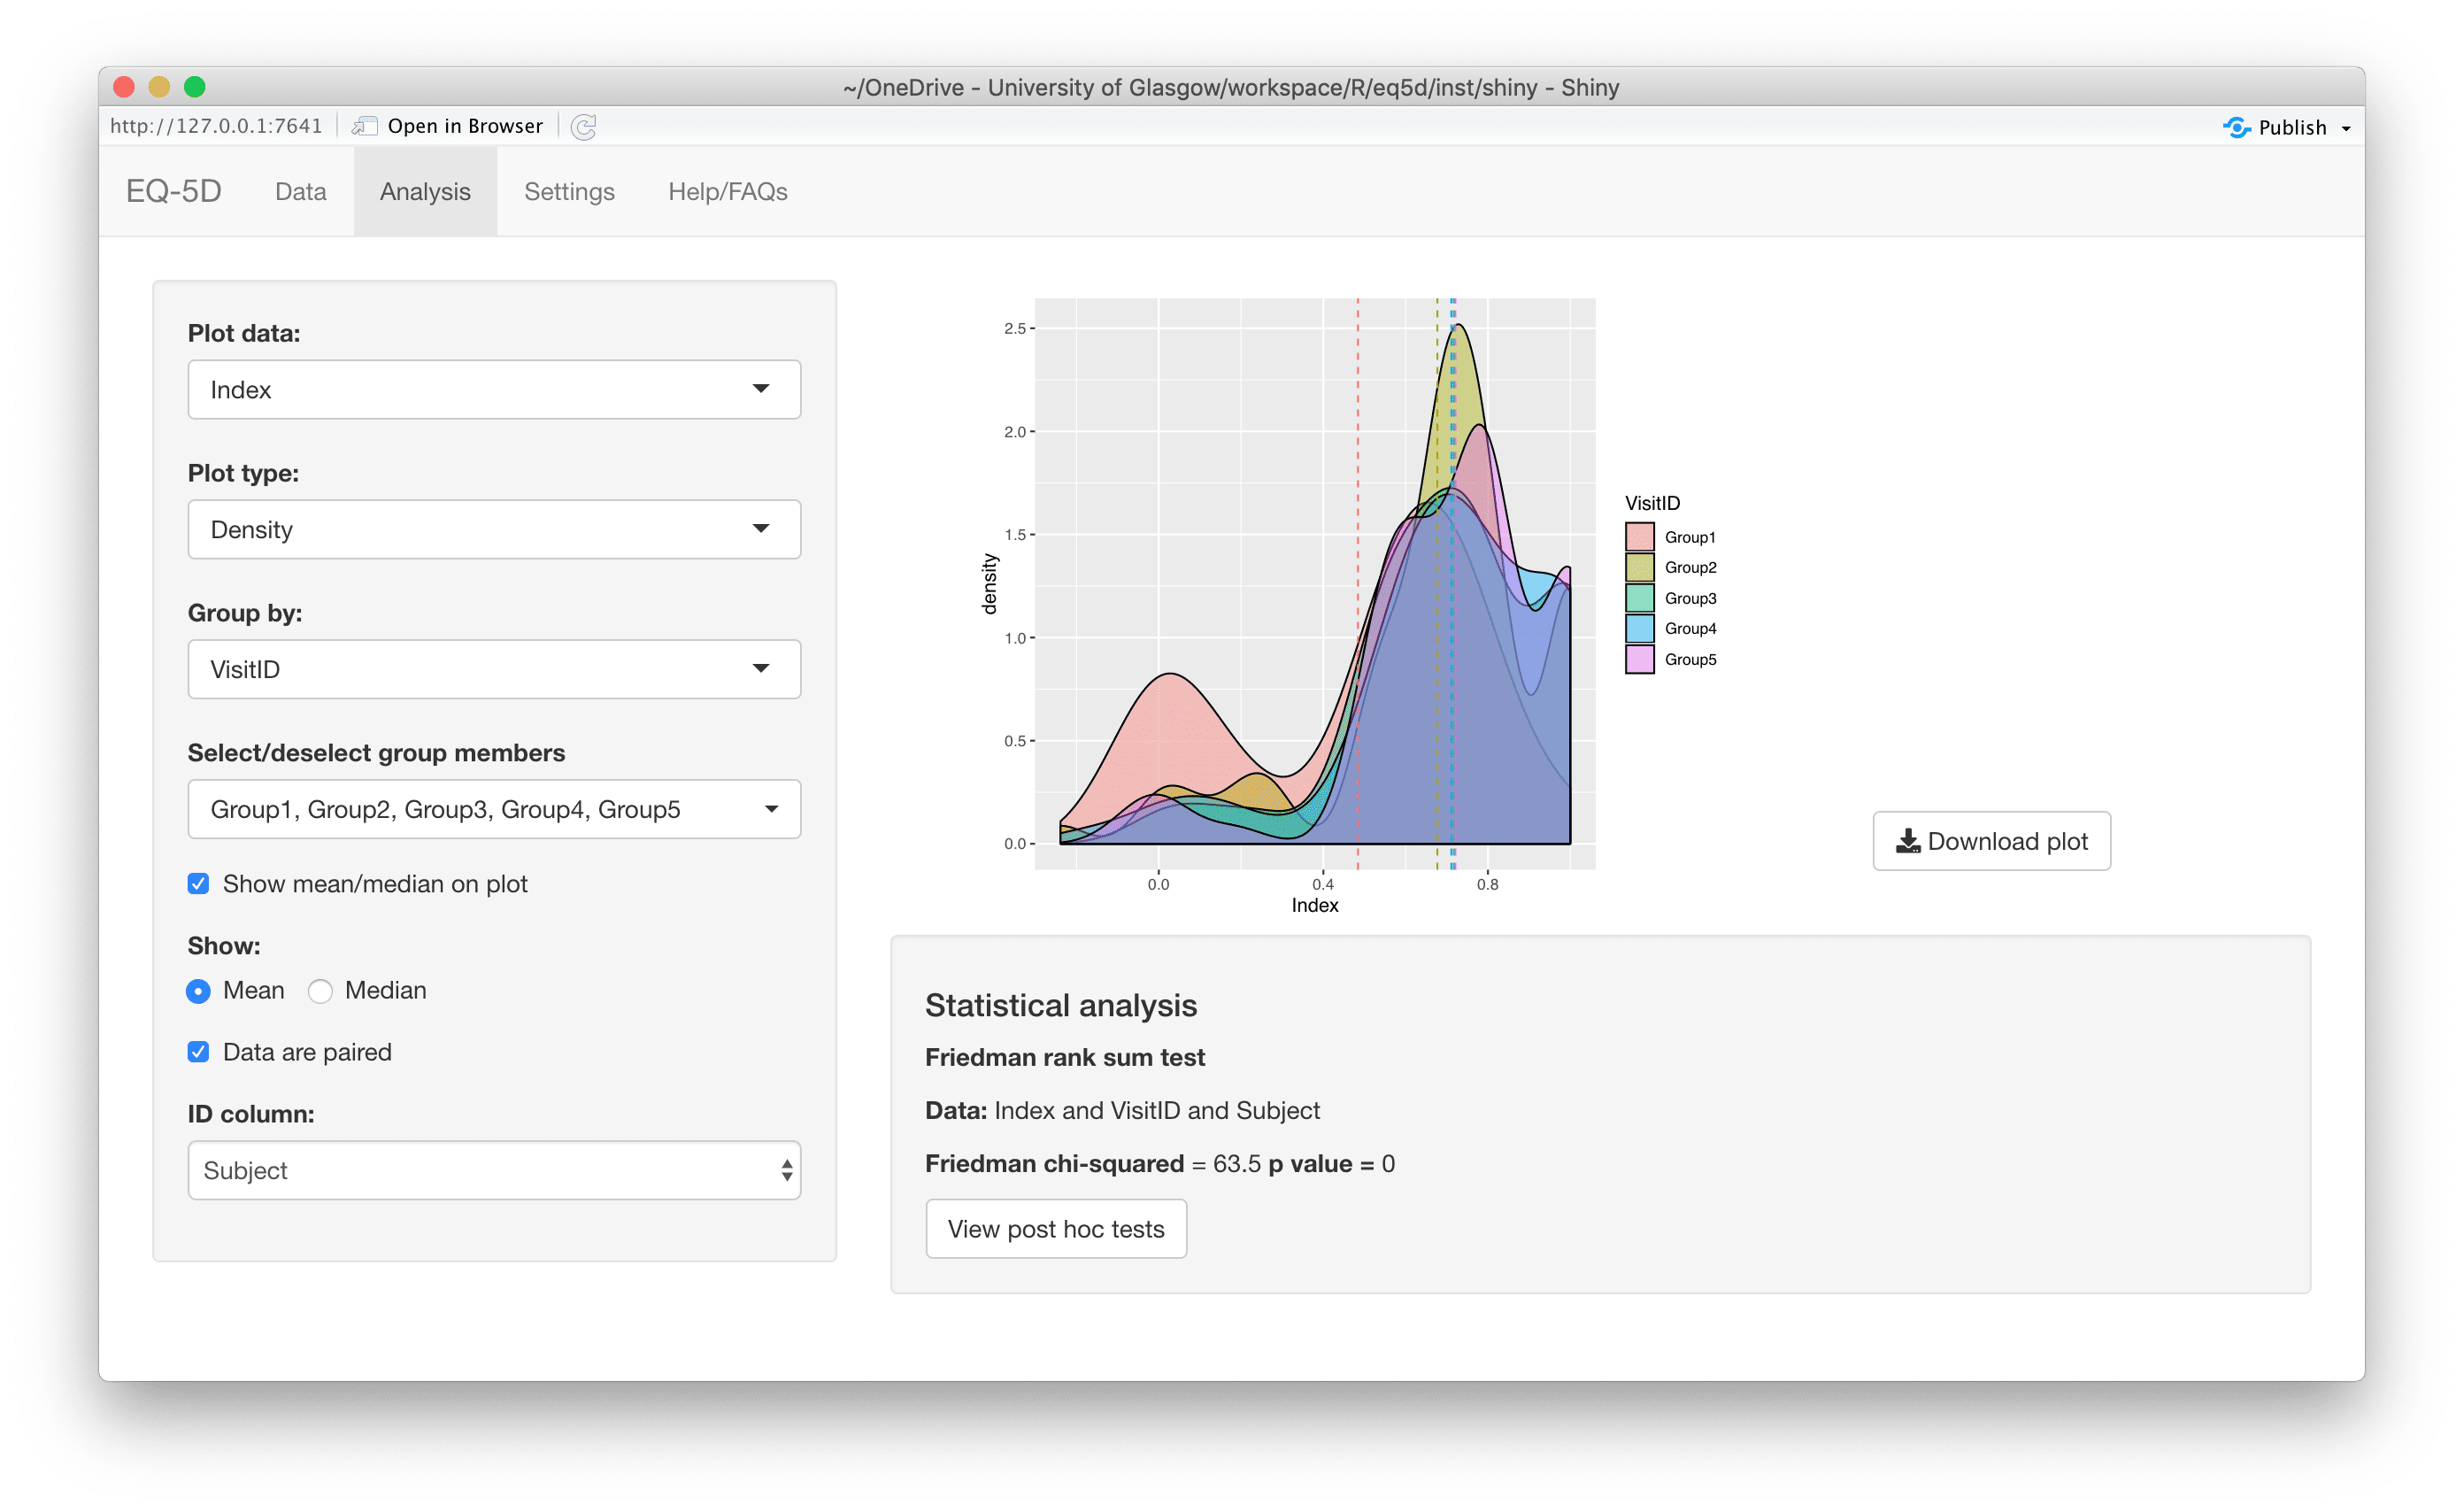Toggle the Show mean/median on plot checkbox

(197, 882)
